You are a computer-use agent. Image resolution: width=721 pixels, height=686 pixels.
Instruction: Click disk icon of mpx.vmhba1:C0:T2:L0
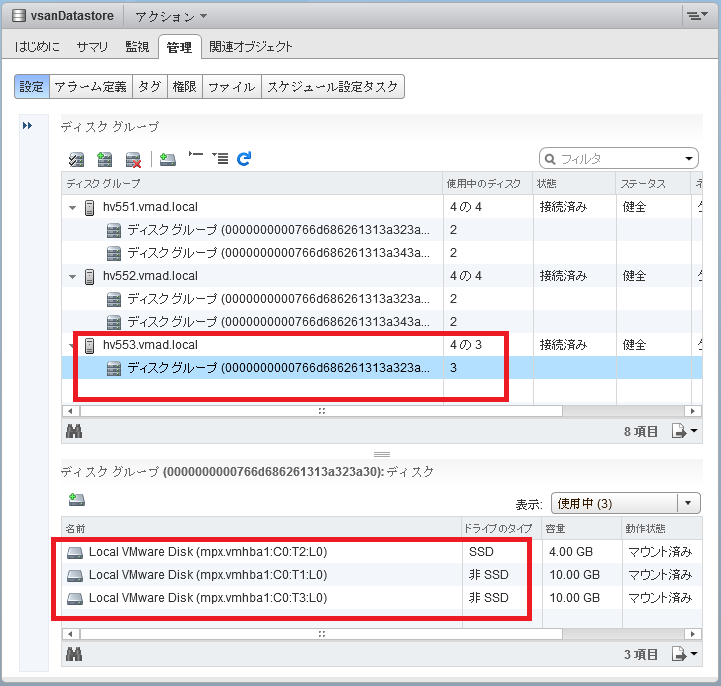tap(75, 552)
